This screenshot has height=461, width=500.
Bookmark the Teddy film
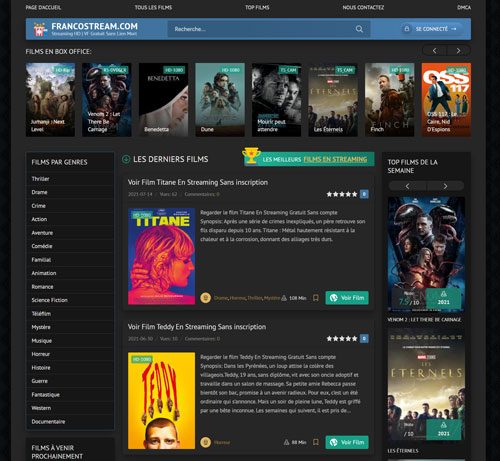pos(315,442)
